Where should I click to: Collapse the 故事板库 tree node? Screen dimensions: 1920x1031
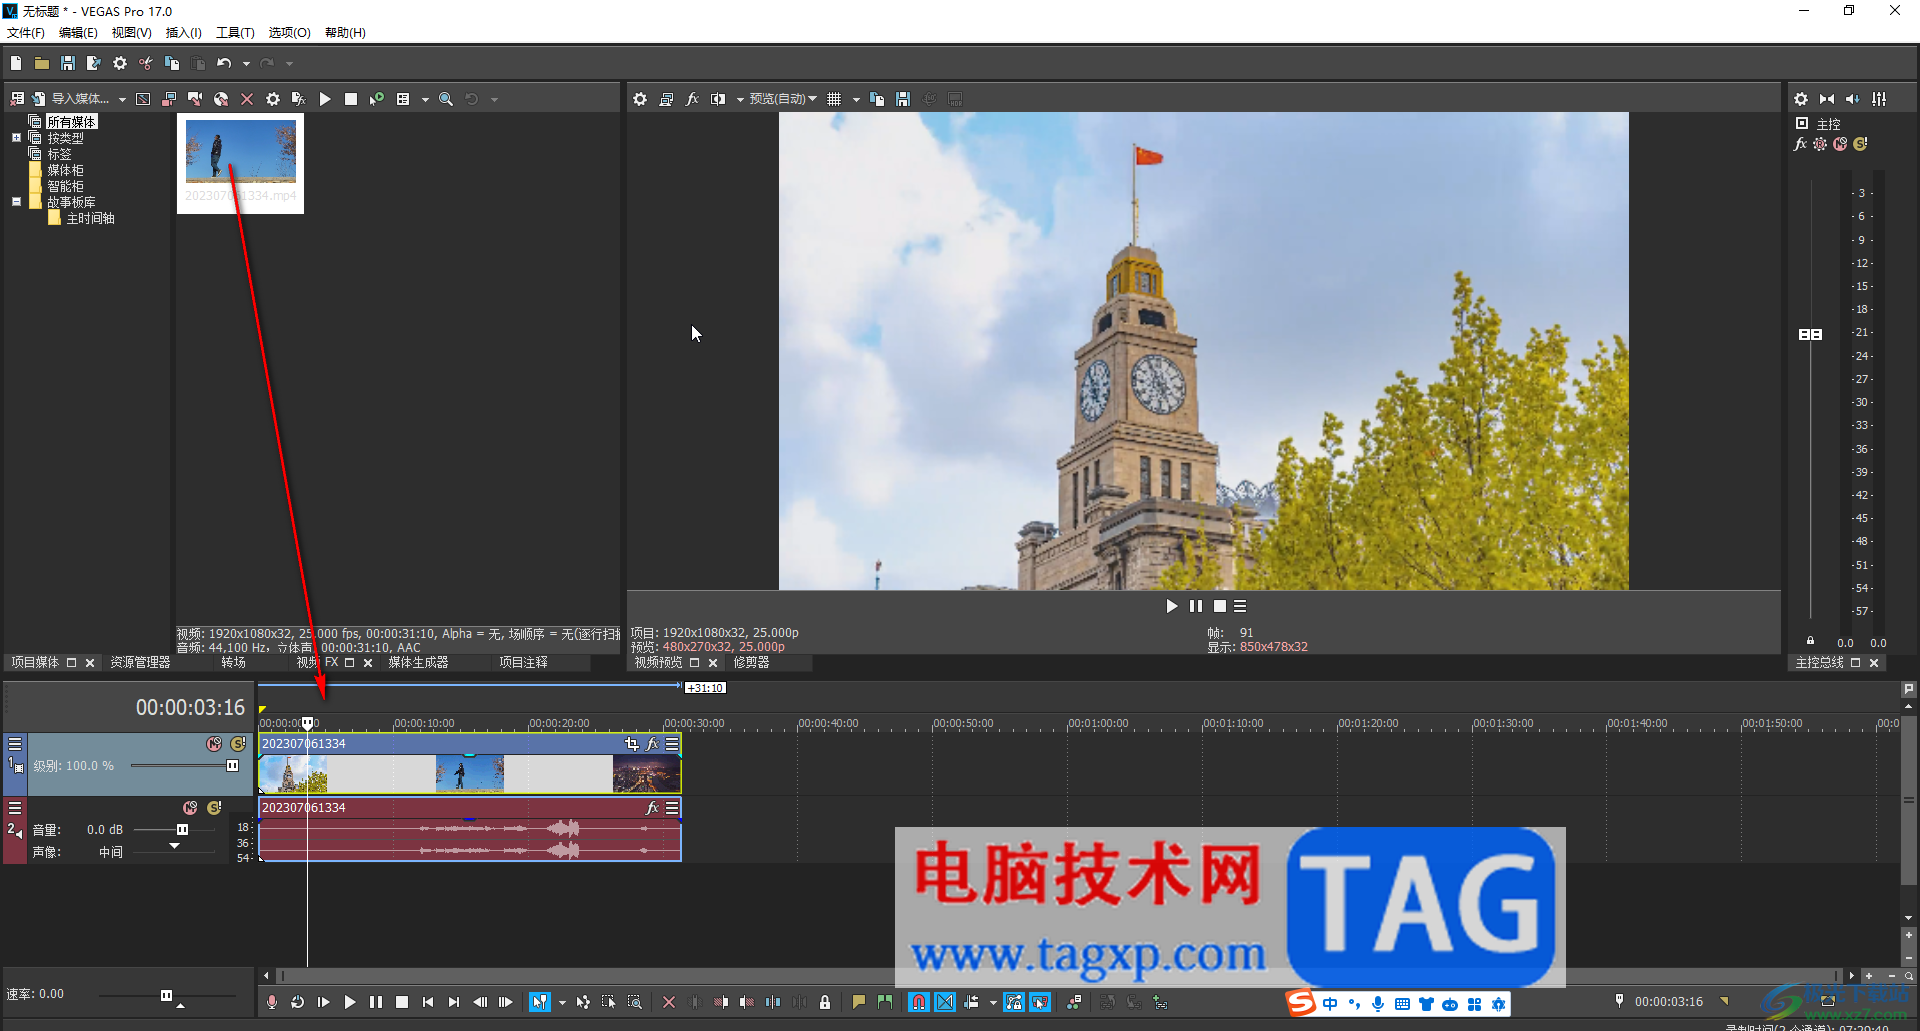tap(16, 202)
